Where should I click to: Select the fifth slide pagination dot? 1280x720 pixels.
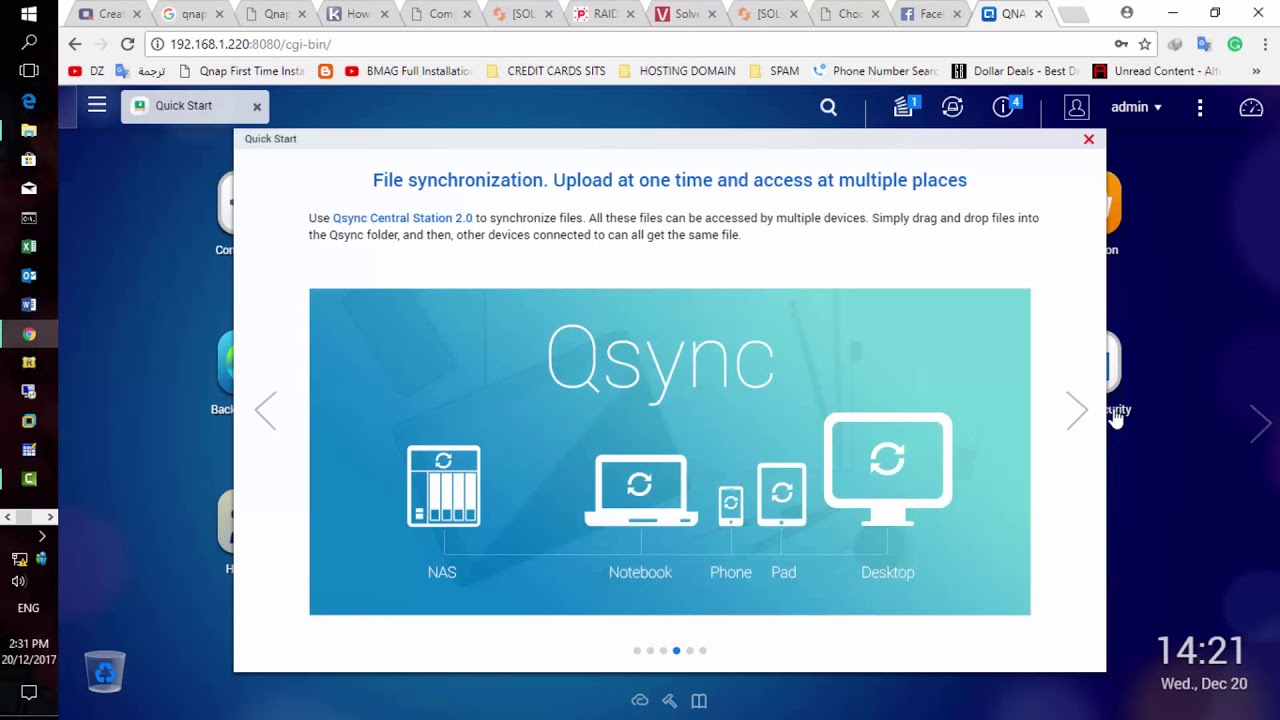690,651
